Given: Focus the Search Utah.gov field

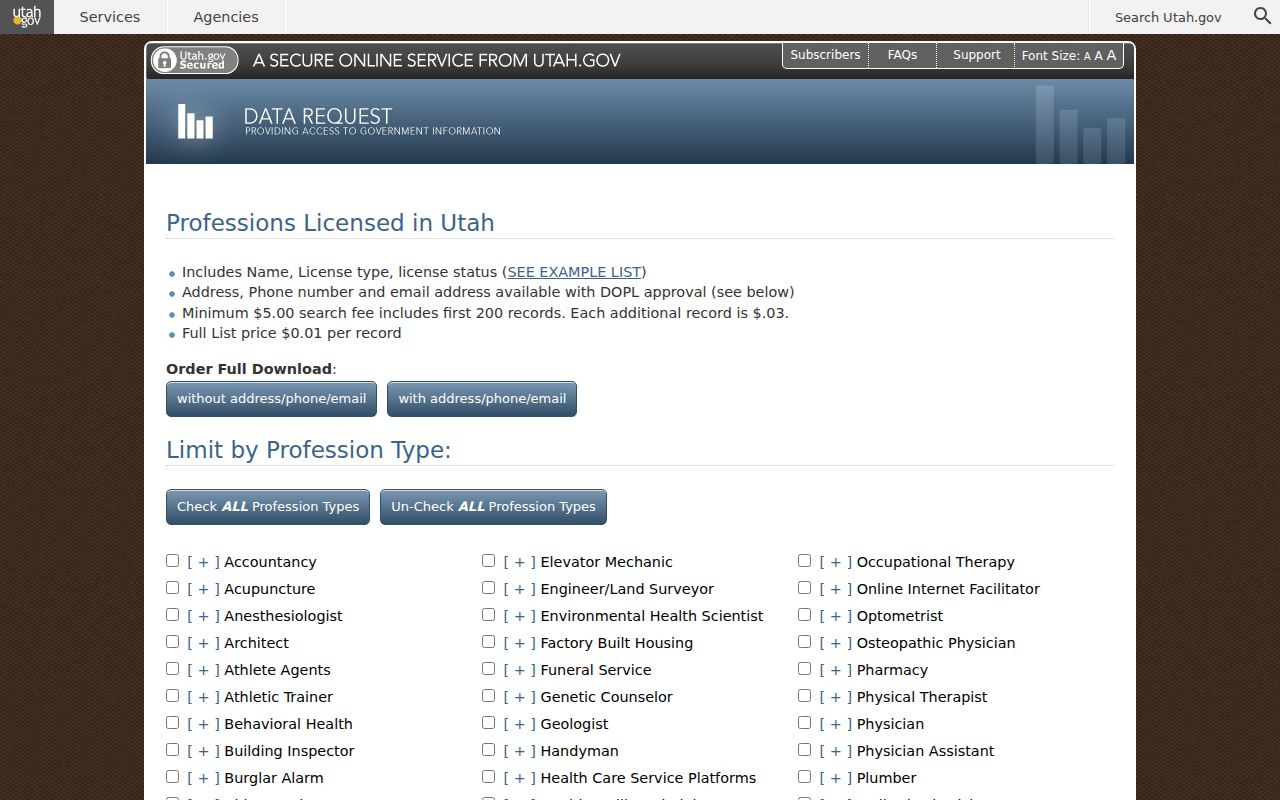Looking at the screenshot, I should click(x=1168, y=17).
